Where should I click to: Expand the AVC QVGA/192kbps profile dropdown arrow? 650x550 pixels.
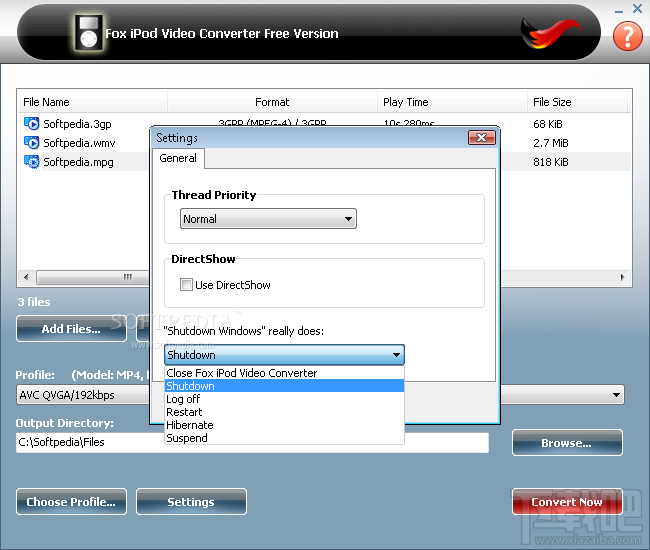(616, 395)
